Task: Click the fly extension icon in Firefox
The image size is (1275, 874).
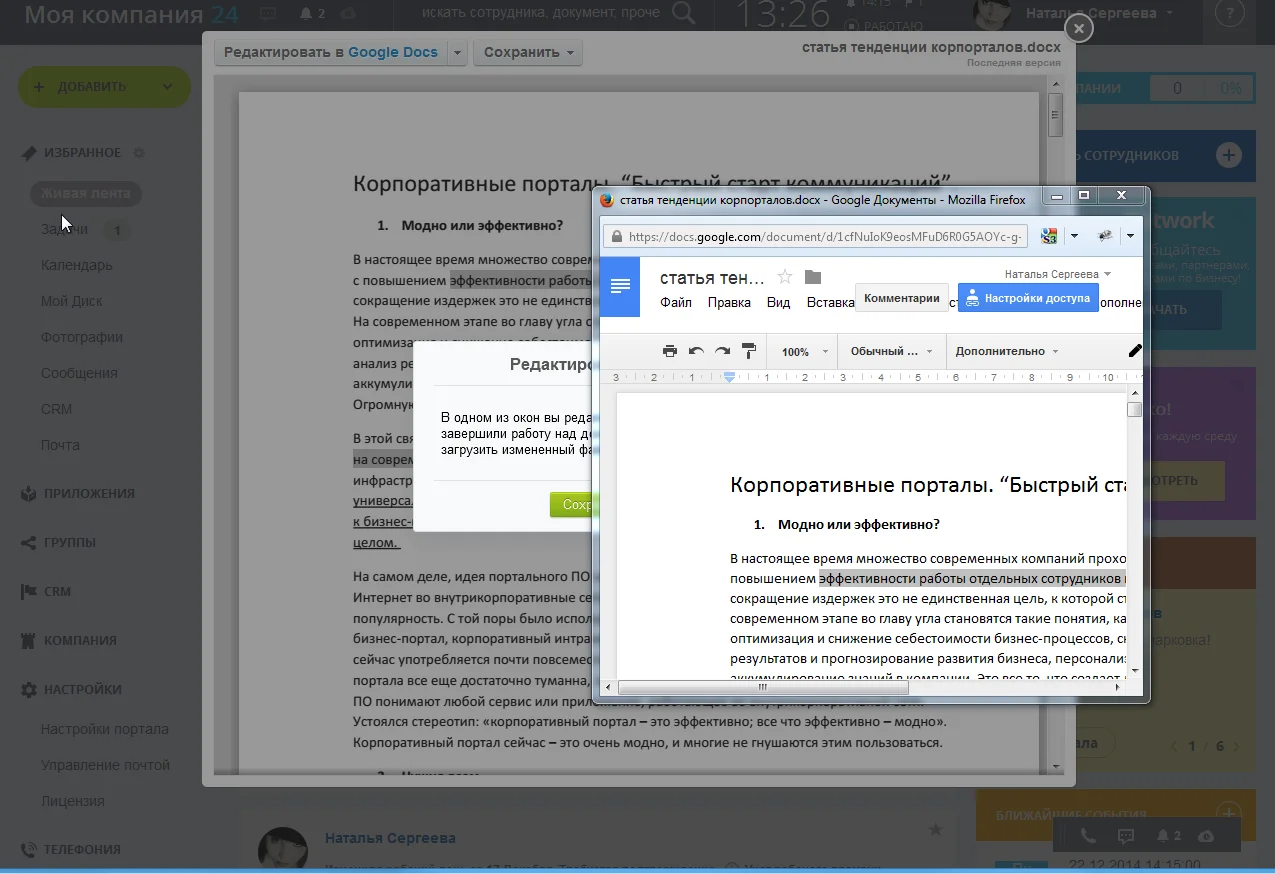Action: [1105, 237]
